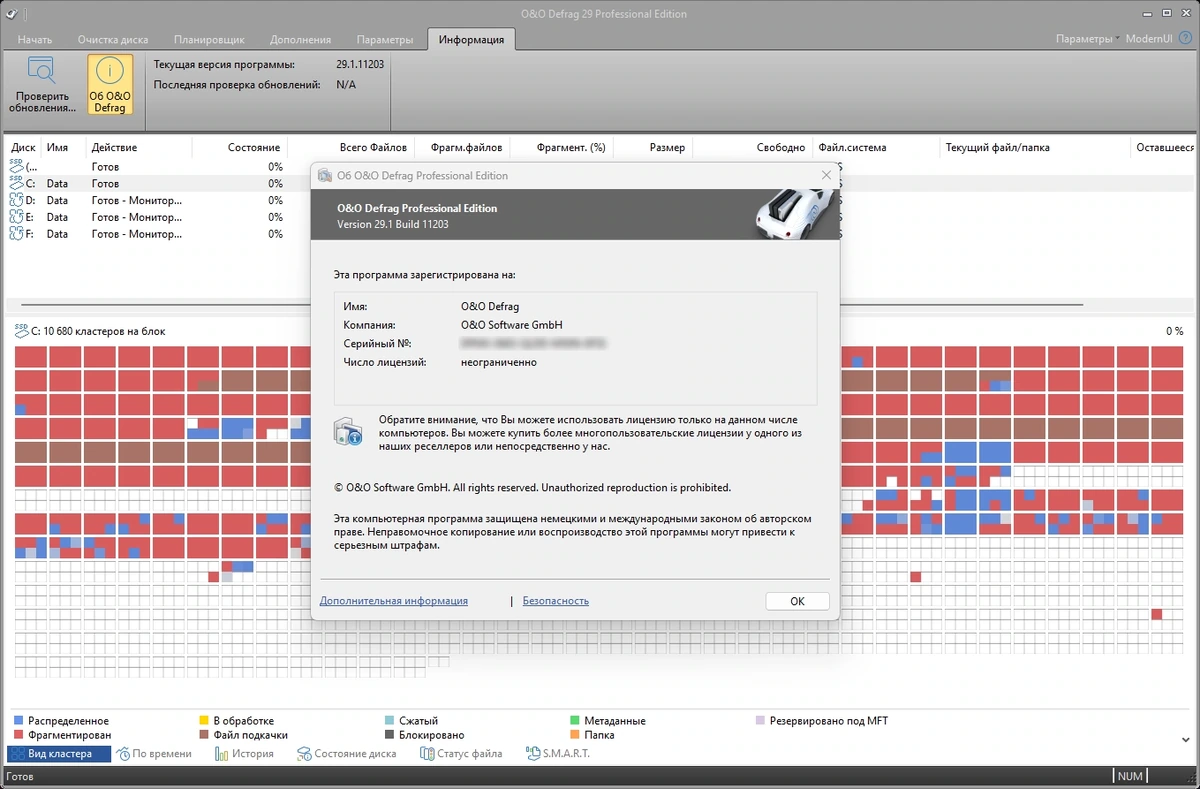Click the Папка orange legend swatch

pos(575,735)
